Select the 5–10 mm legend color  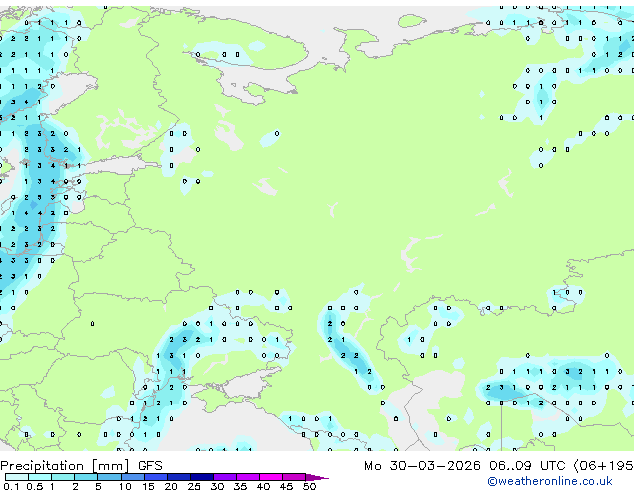109,477
